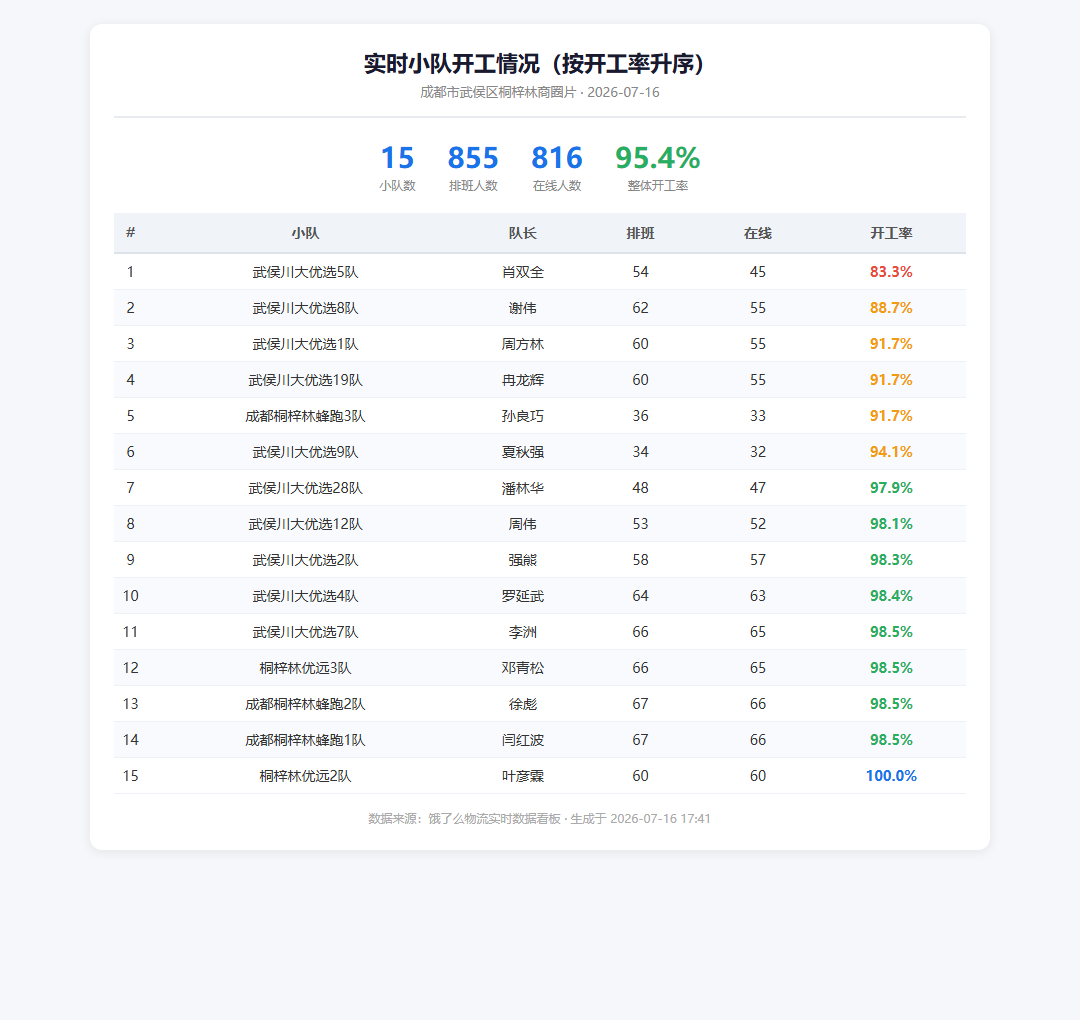Viewport: 1080px width, 1020px height.
Task: Click the rate 94.1%
Action: tap(891, 452)
